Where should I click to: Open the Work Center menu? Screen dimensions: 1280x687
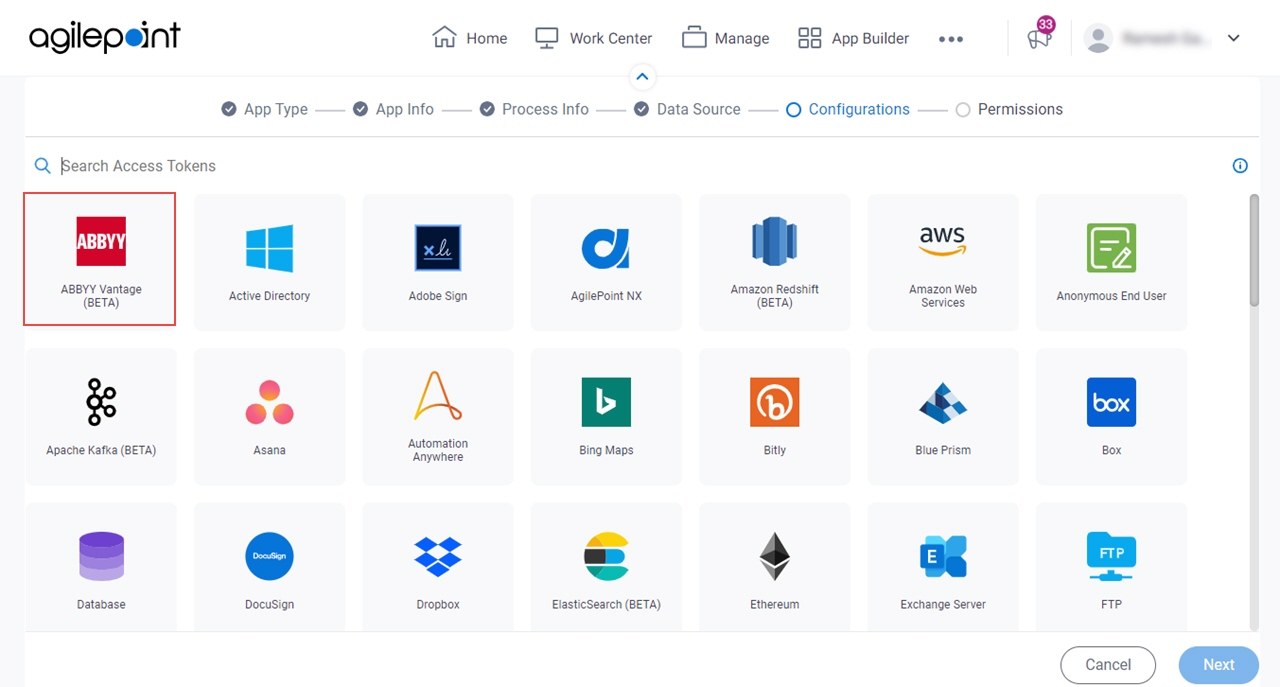pos(593,38)
